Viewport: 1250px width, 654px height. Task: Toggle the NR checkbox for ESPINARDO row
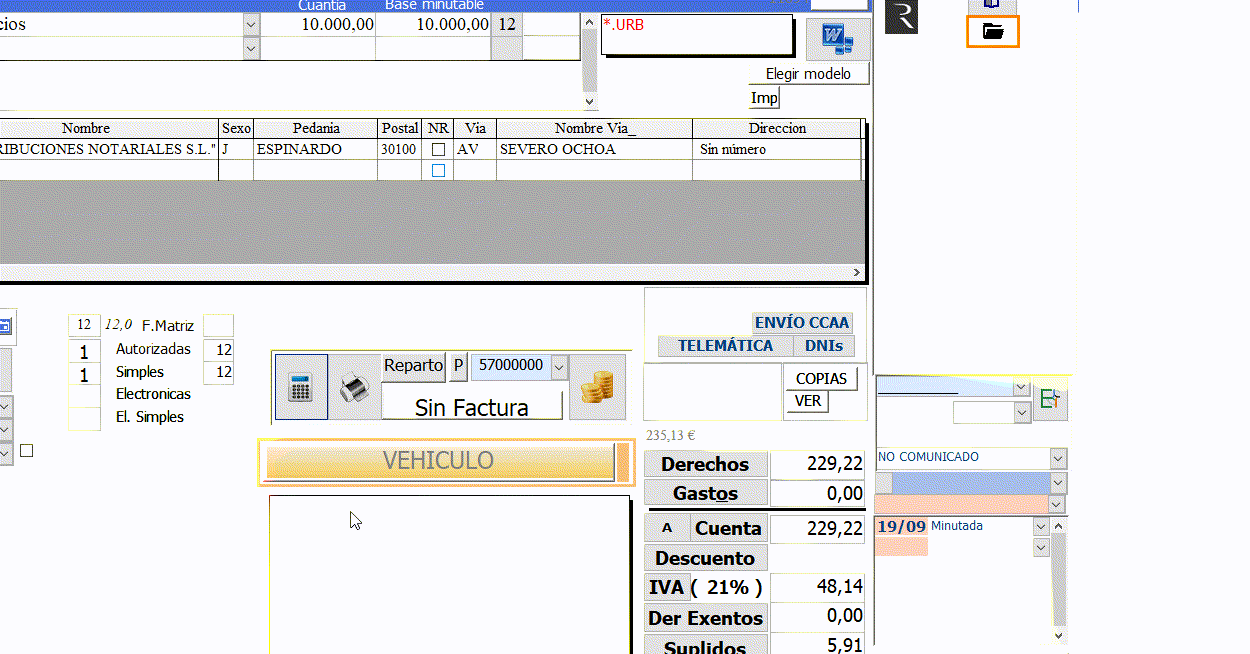pyautogui.click(x=438, y=149)
